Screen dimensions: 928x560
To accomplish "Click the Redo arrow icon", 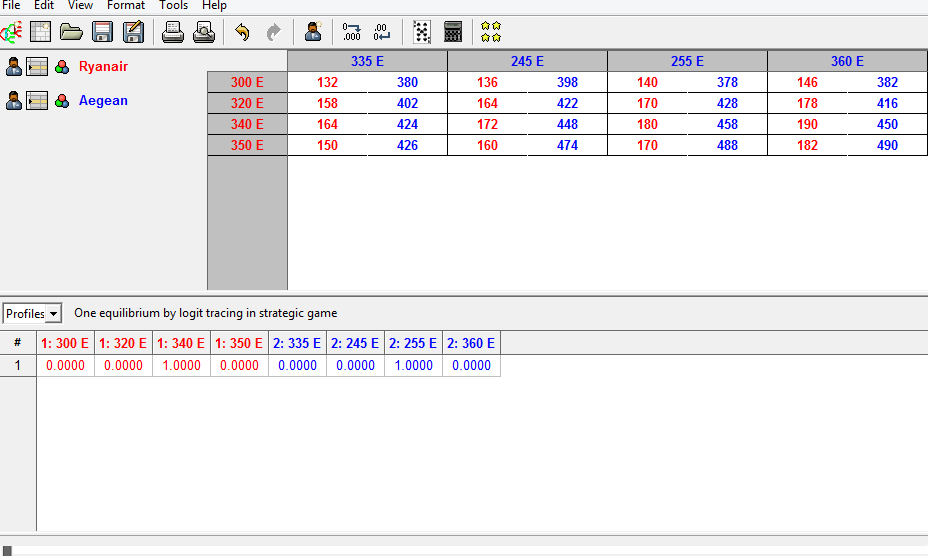I will (273, 32).
